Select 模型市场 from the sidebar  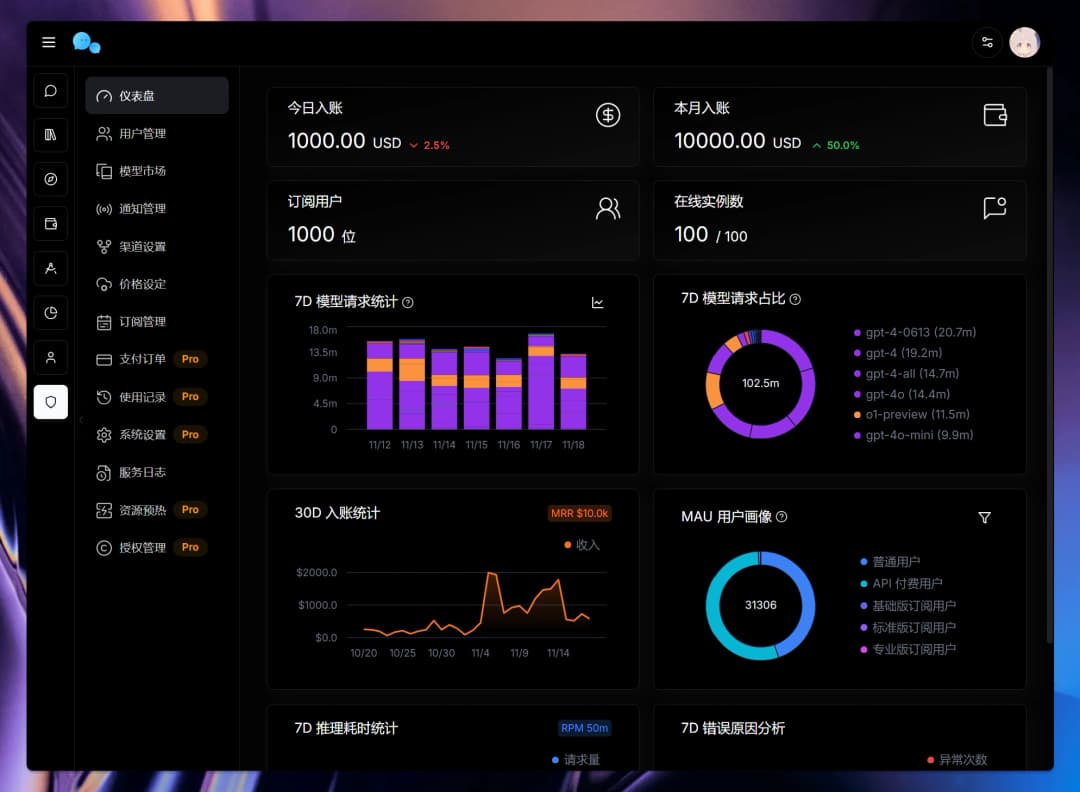[142, 171]
